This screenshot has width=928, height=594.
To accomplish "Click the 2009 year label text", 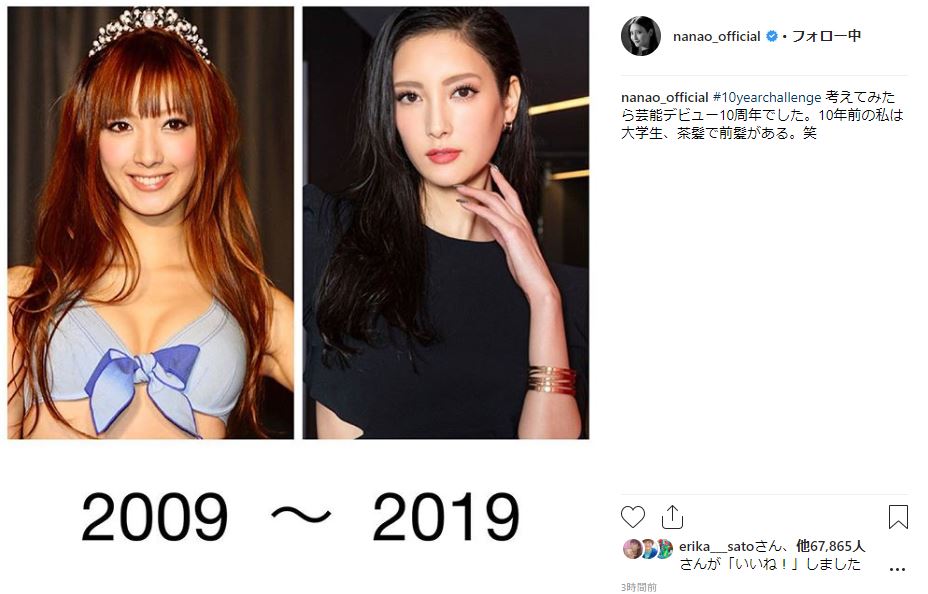I will (x=154, y=516).
